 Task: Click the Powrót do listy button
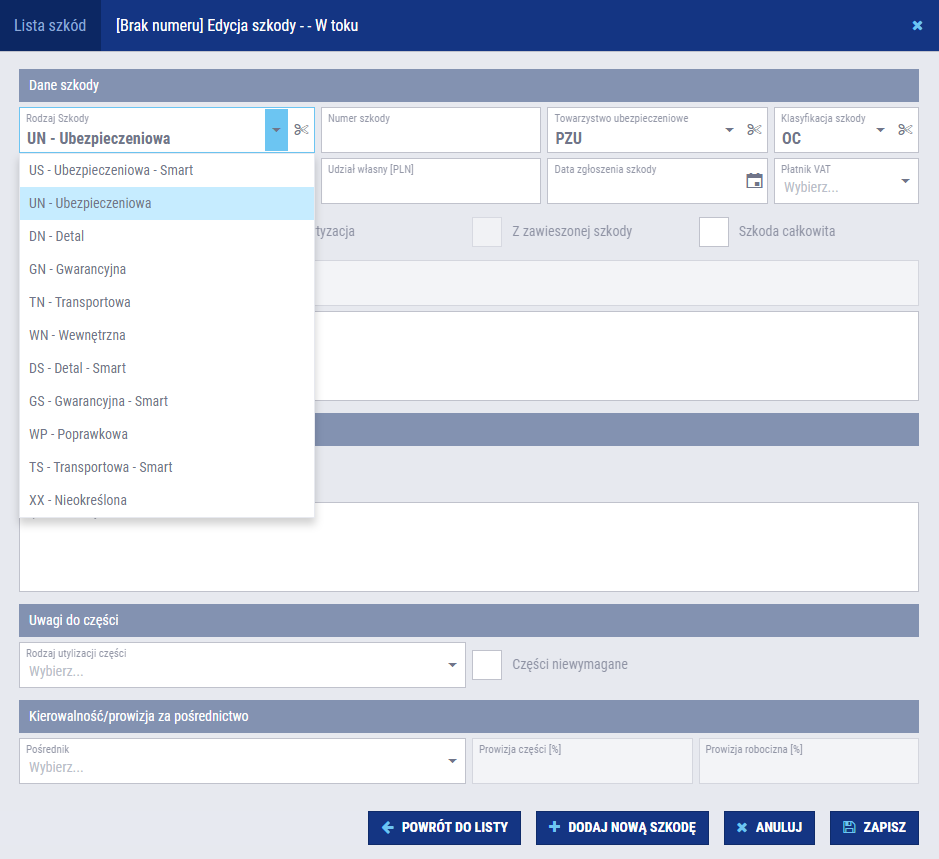[x=445, y=828]
